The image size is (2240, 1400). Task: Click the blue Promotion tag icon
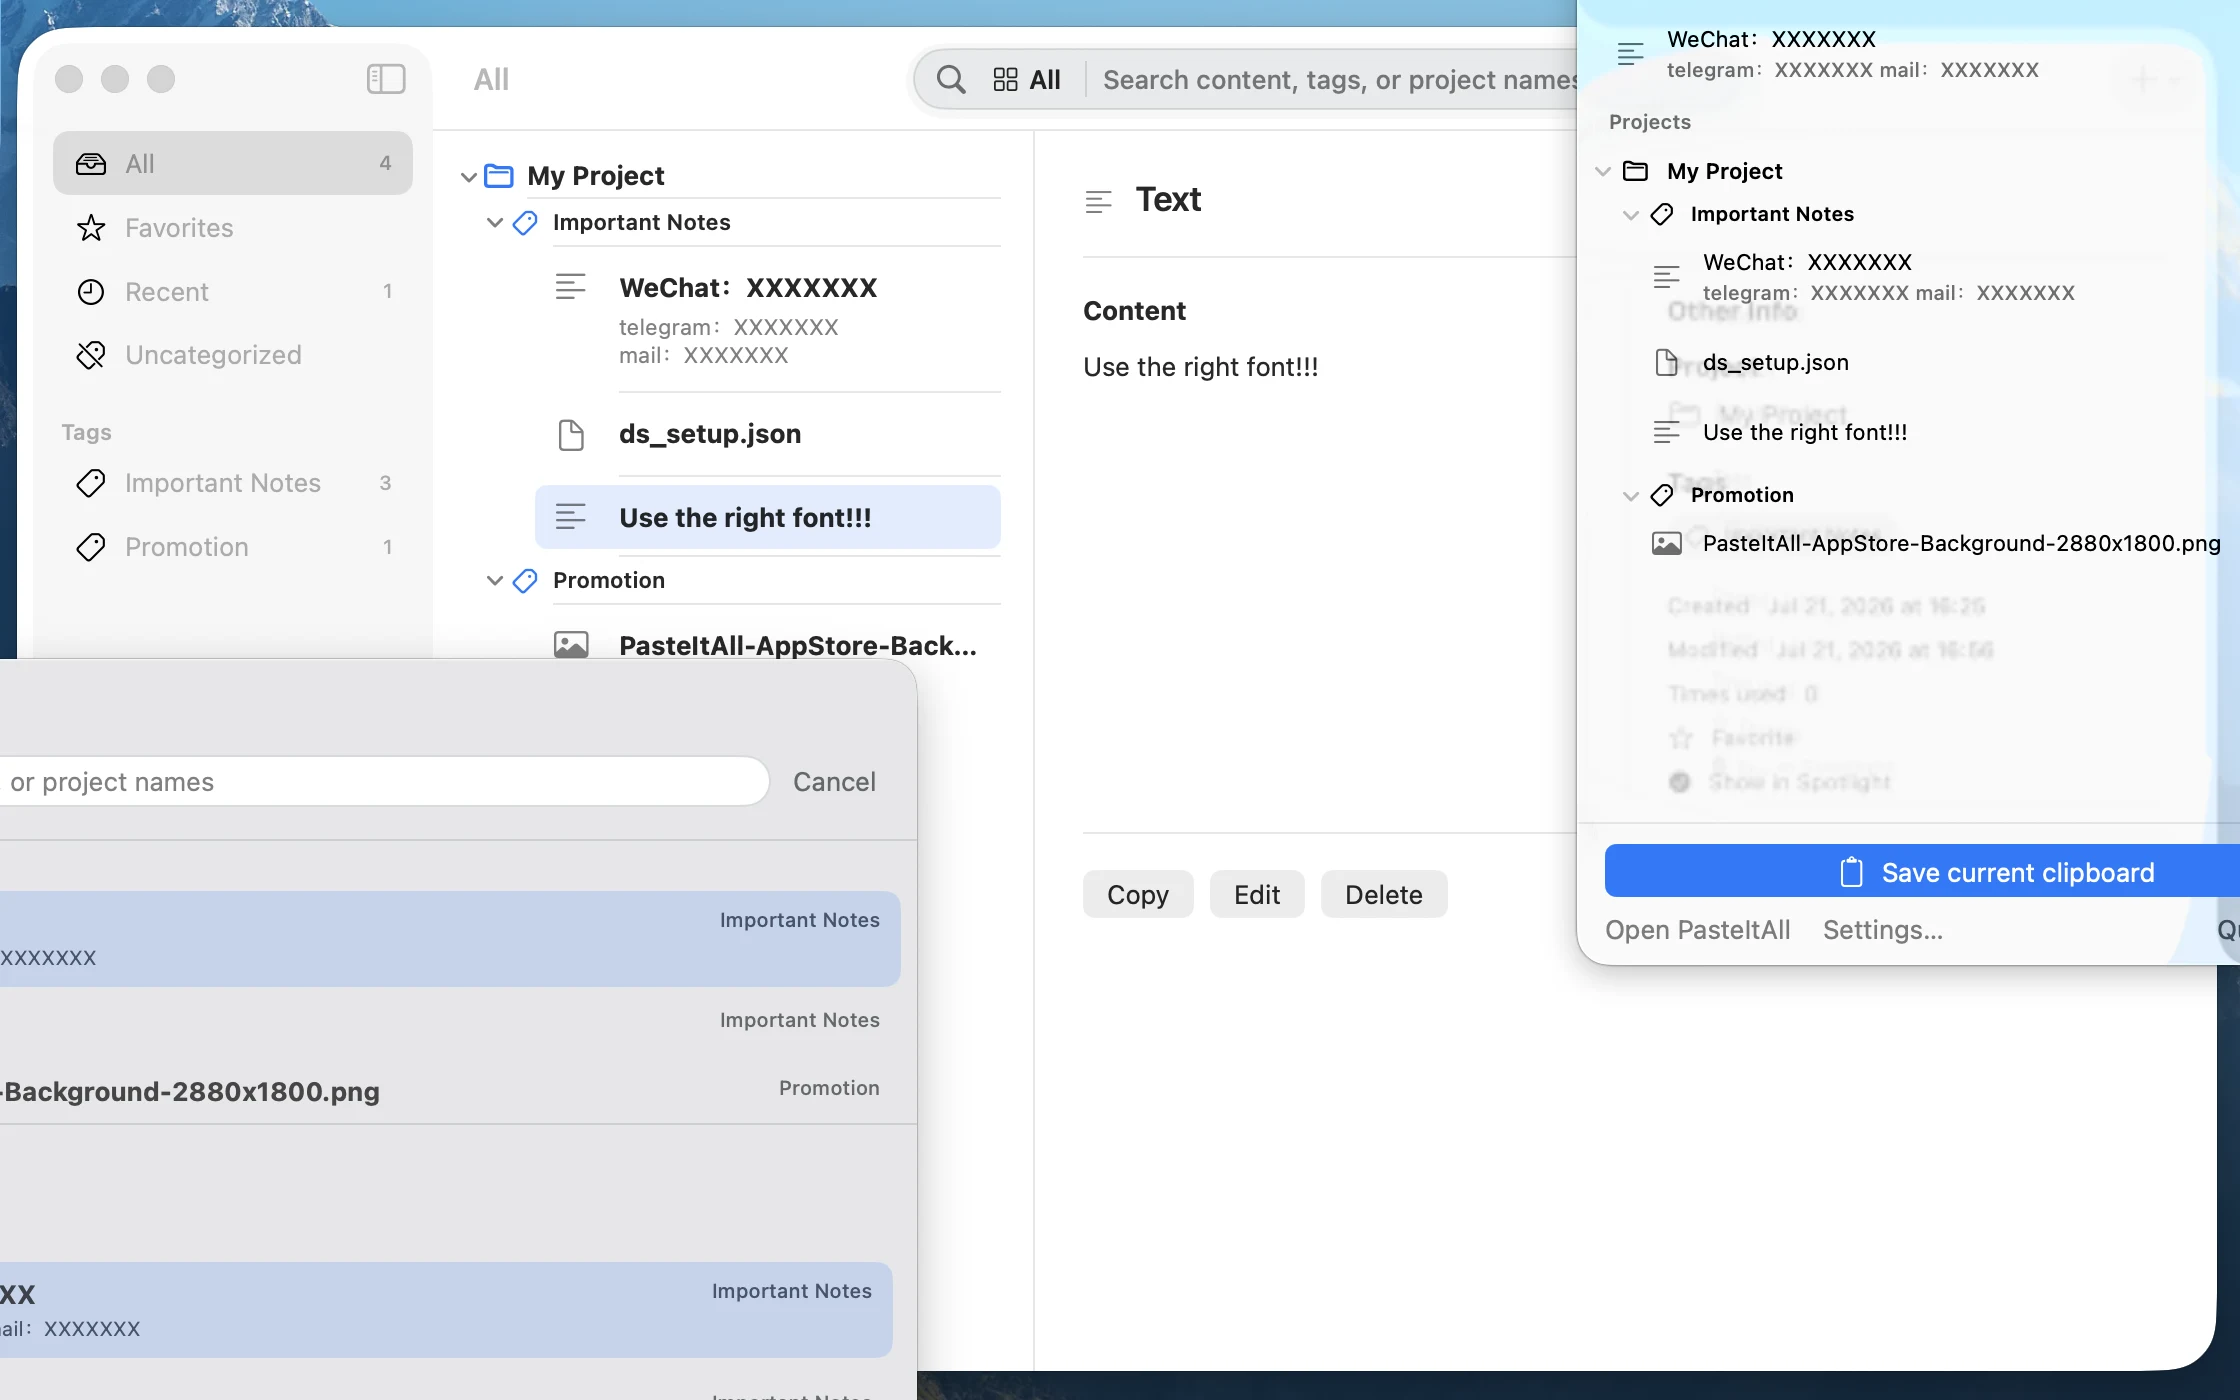pyautogui.click(x=525, y=580)
